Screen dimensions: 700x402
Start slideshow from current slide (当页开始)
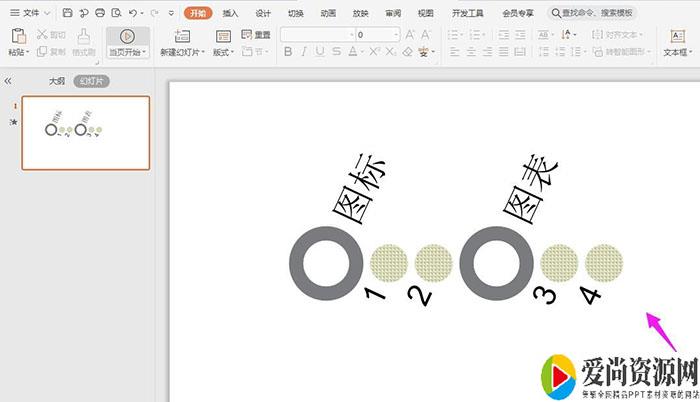[x=127, y=41]
